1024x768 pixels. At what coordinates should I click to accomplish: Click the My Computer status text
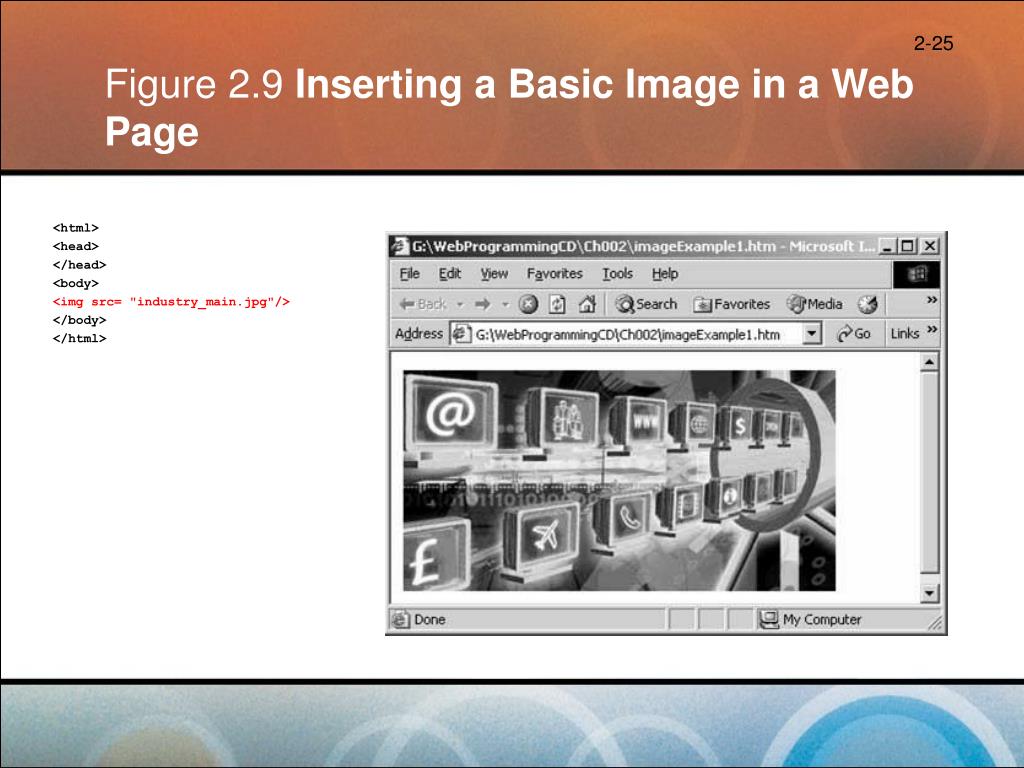click(822, 619)
